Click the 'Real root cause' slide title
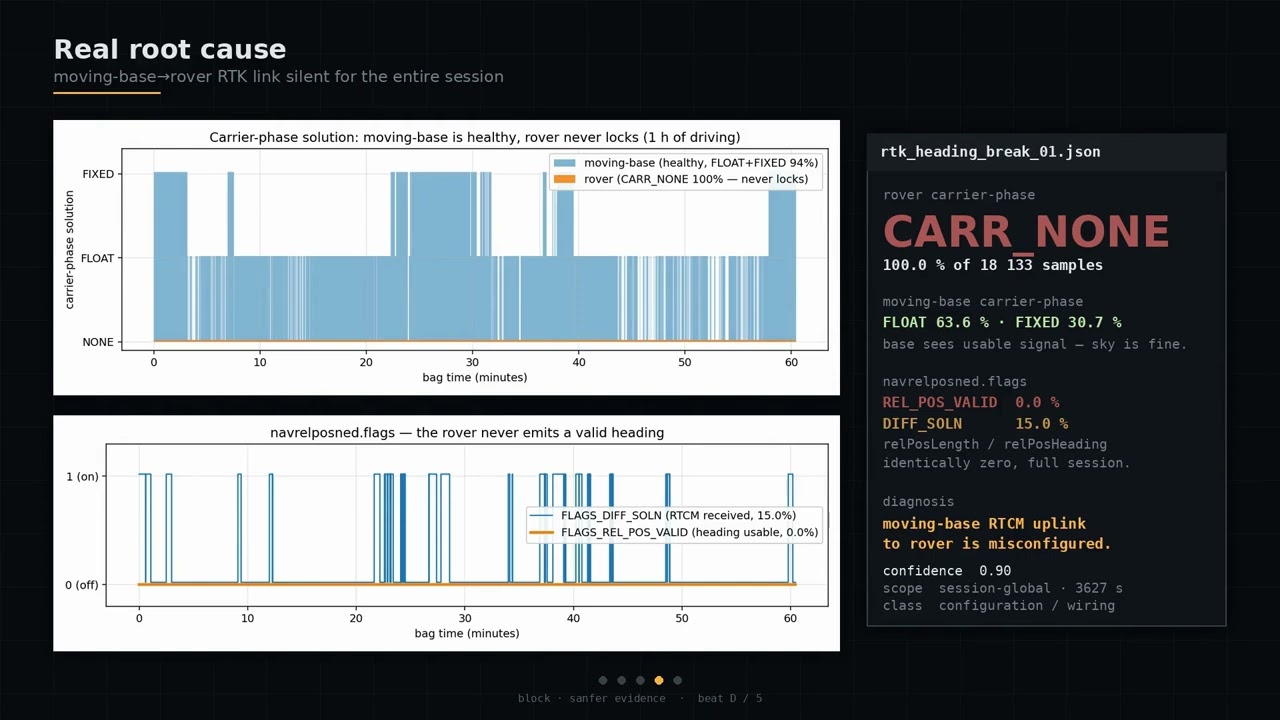Viewport: 1280px width, 720px height. point(170,49)
